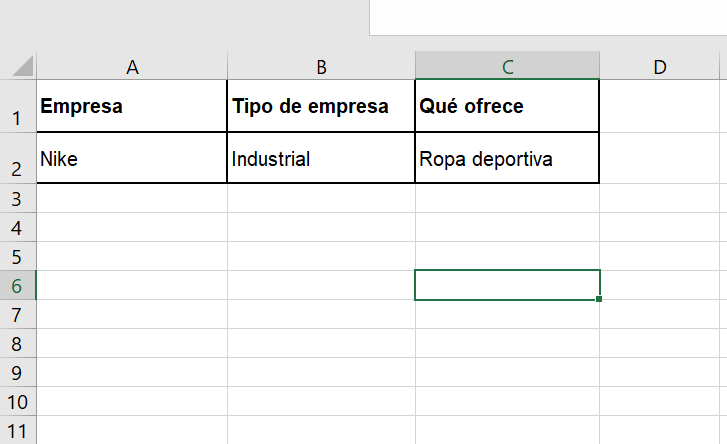Click the "Empresa" header cell

pos(132,106)
